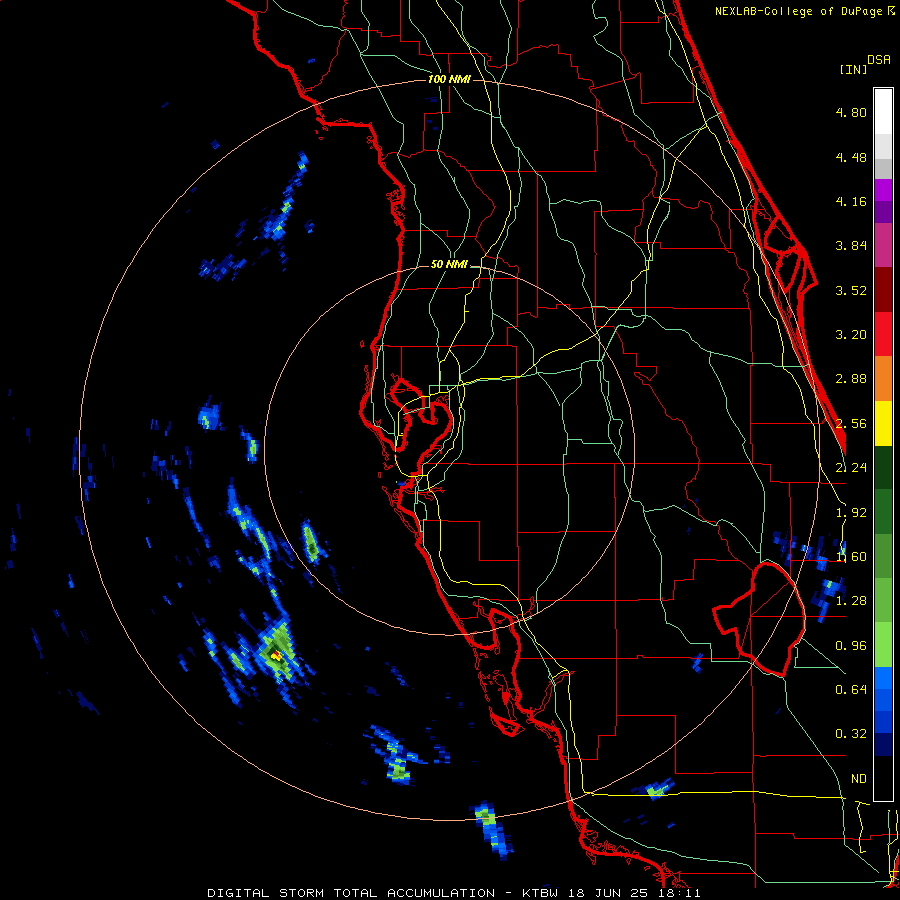Click the 0.64 legend value
This screenshot has height=900, width=900.
(x=851, y=690)
